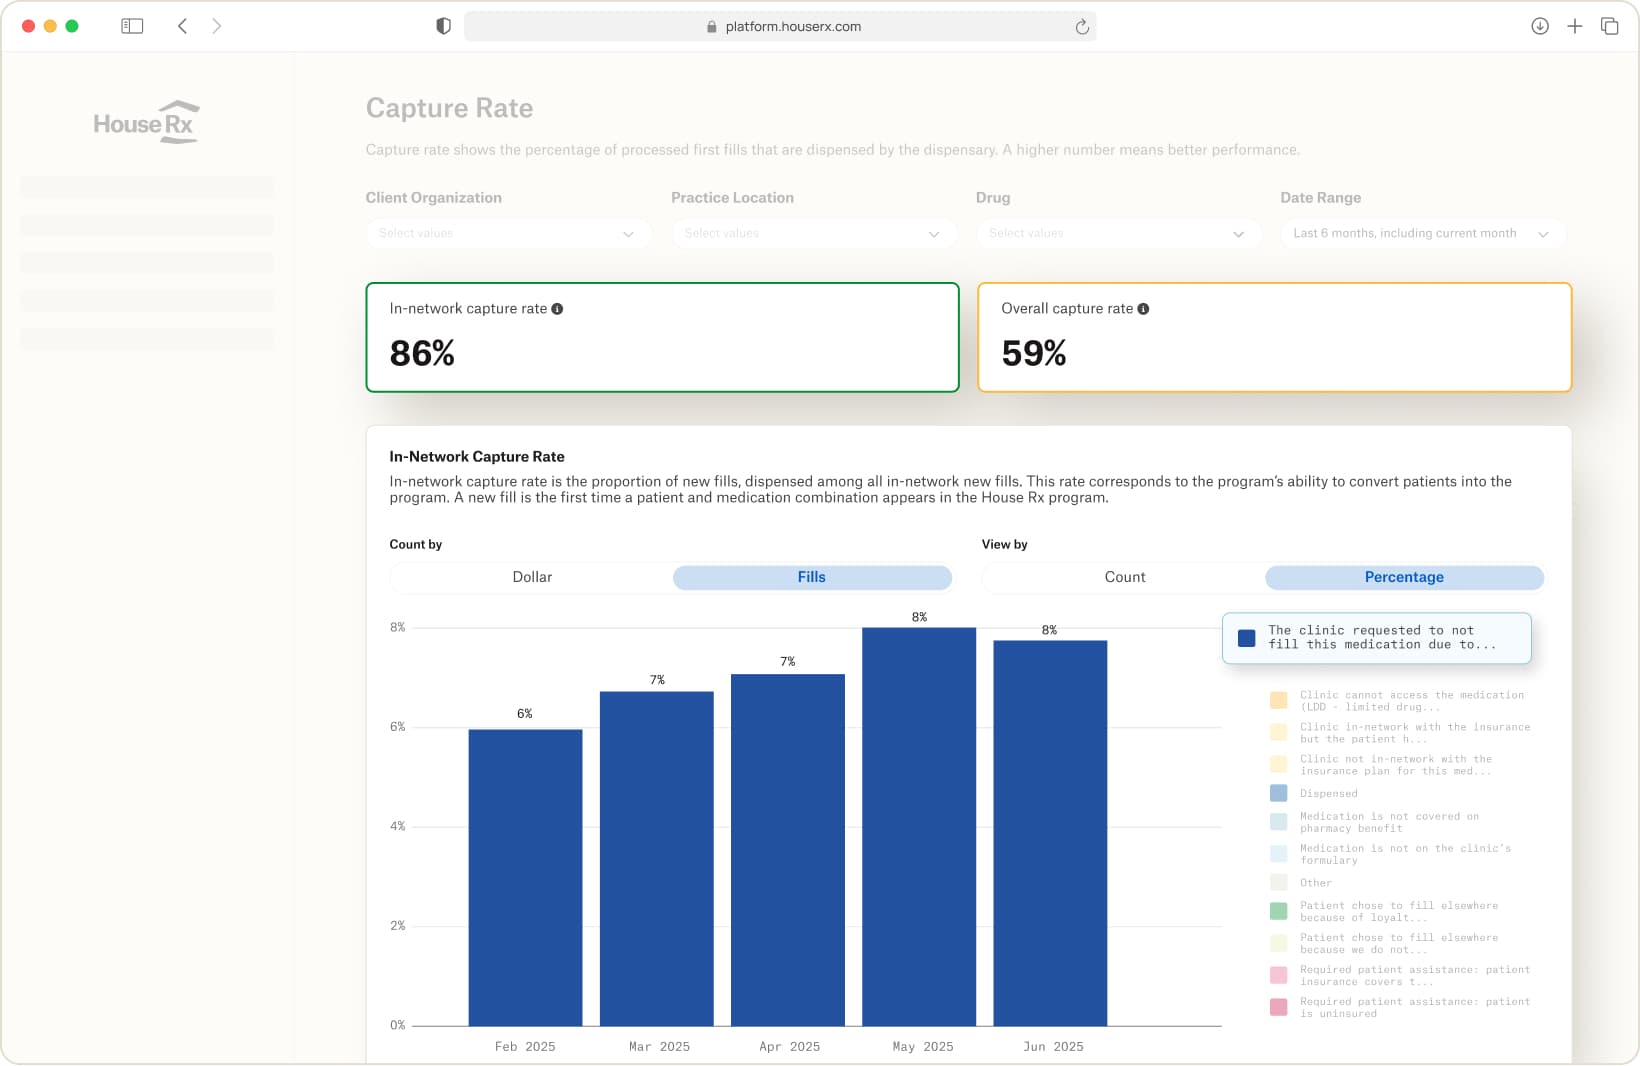Click the House Rx logo

coord(146,123)
